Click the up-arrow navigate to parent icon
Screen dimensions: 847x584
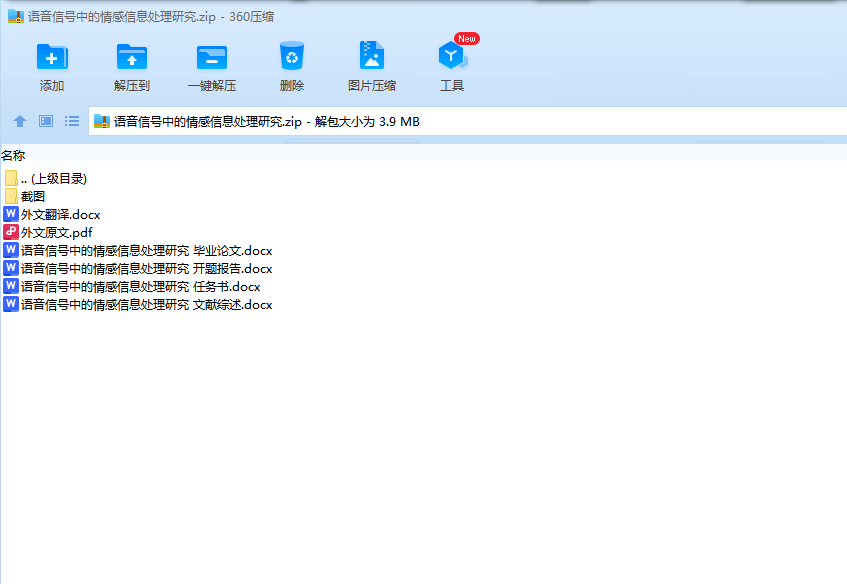point(20,121)
